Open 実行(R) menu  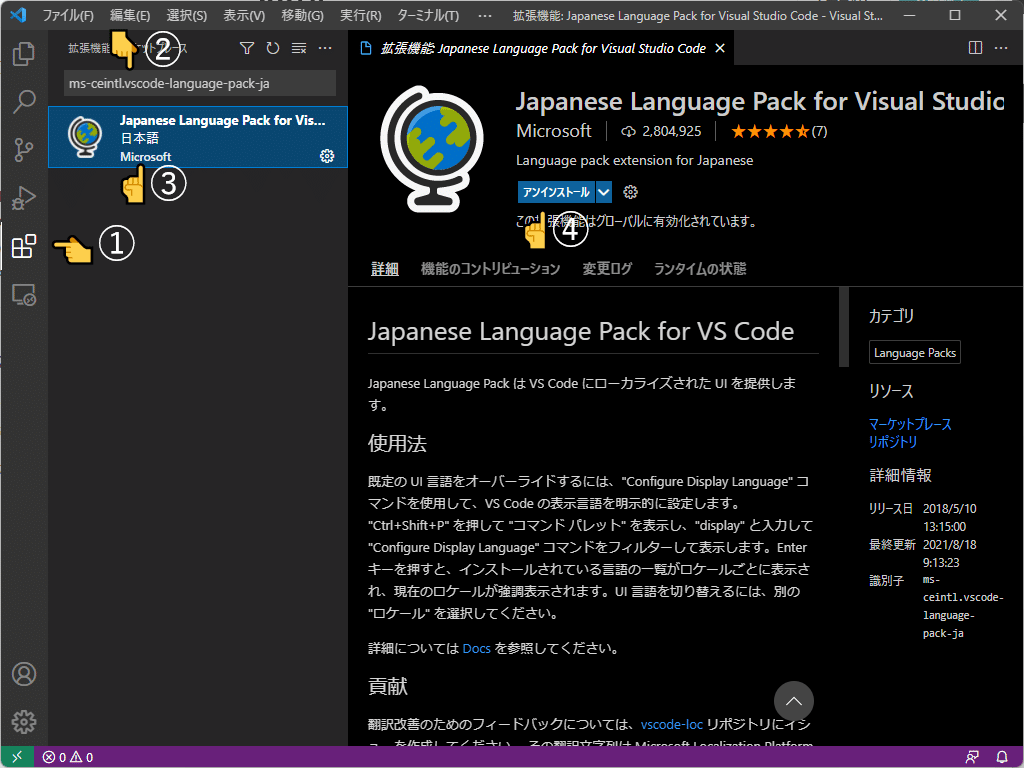tap(360, 15)
